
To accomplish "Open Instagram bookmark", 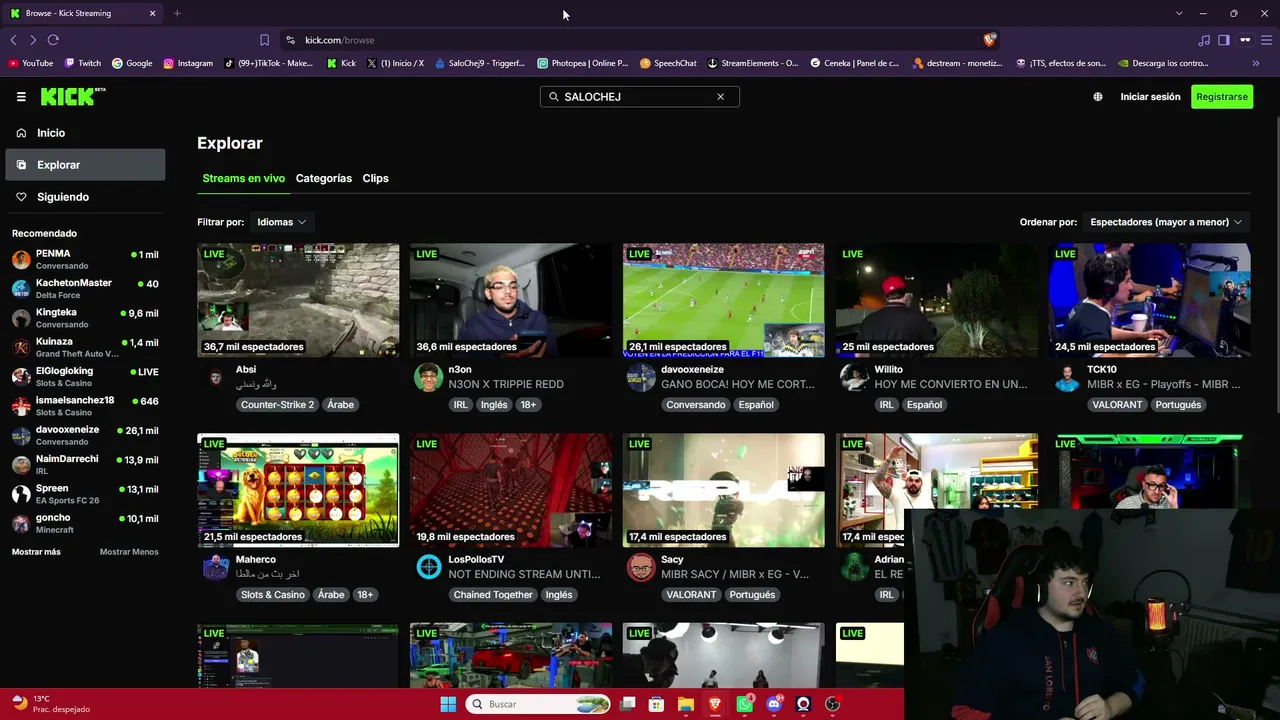I will click(x=188, y=63).
